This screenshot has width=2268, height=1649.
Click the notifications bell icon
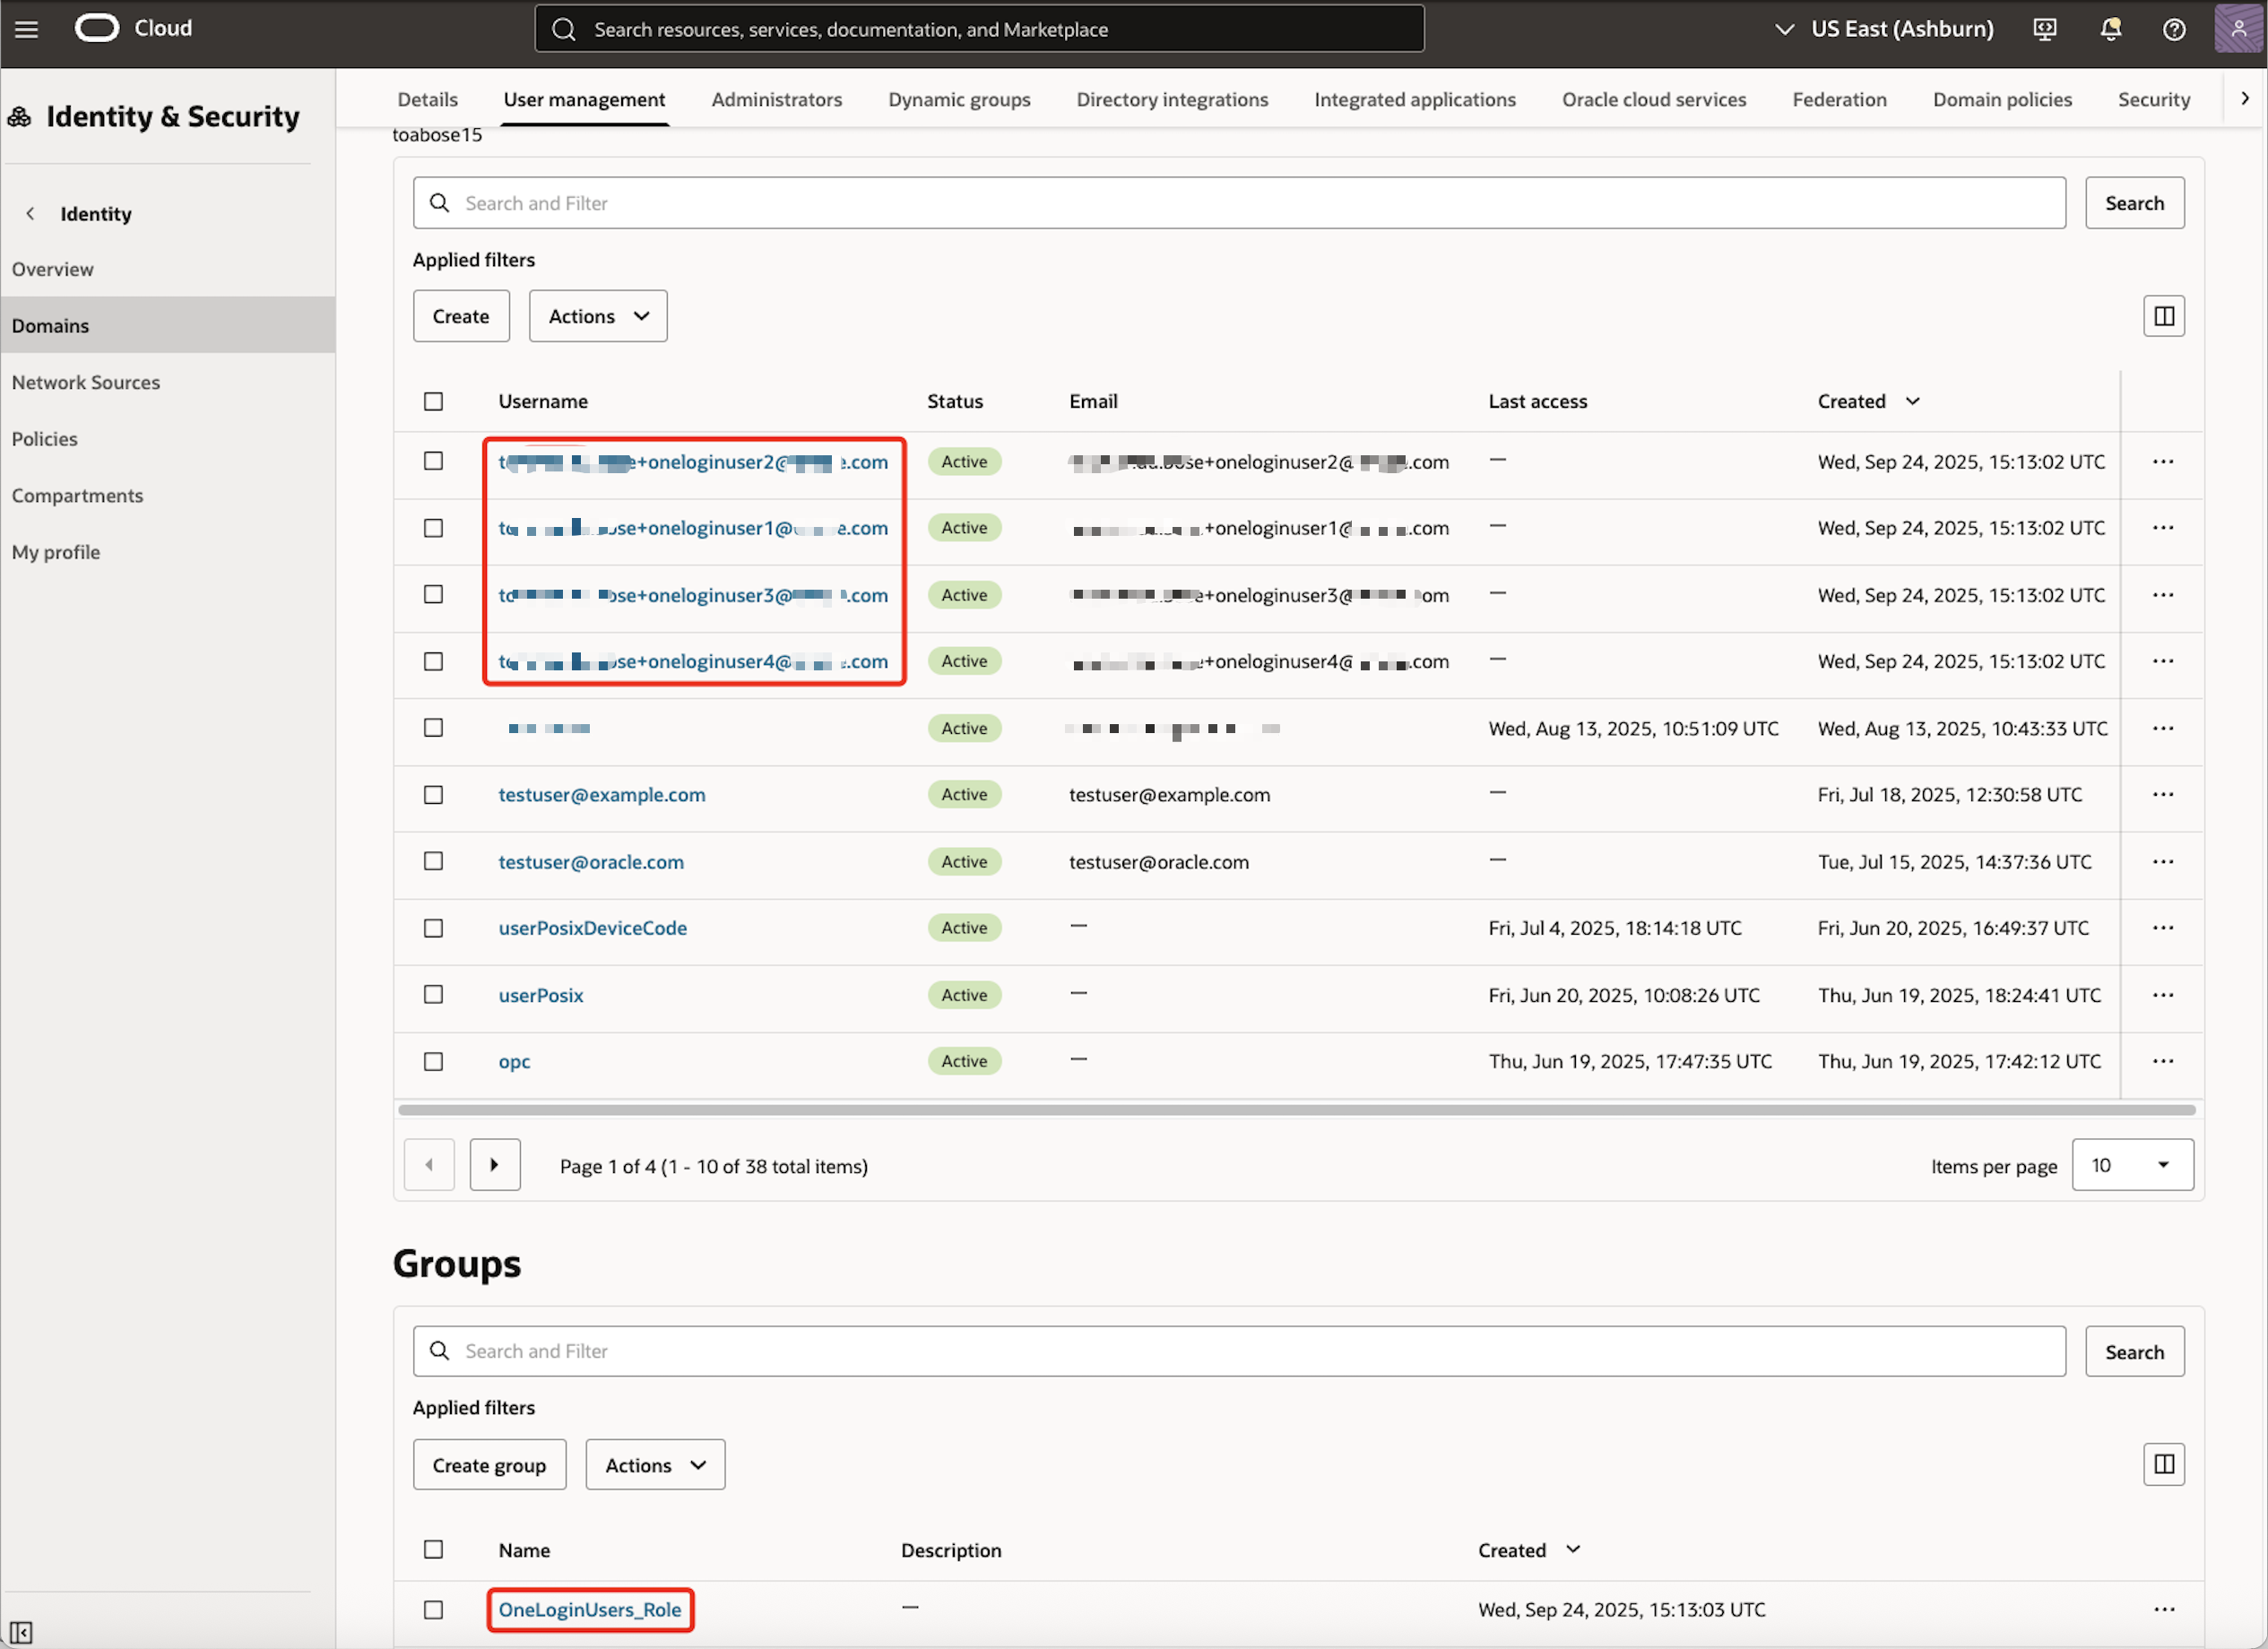coord(2109,29)
